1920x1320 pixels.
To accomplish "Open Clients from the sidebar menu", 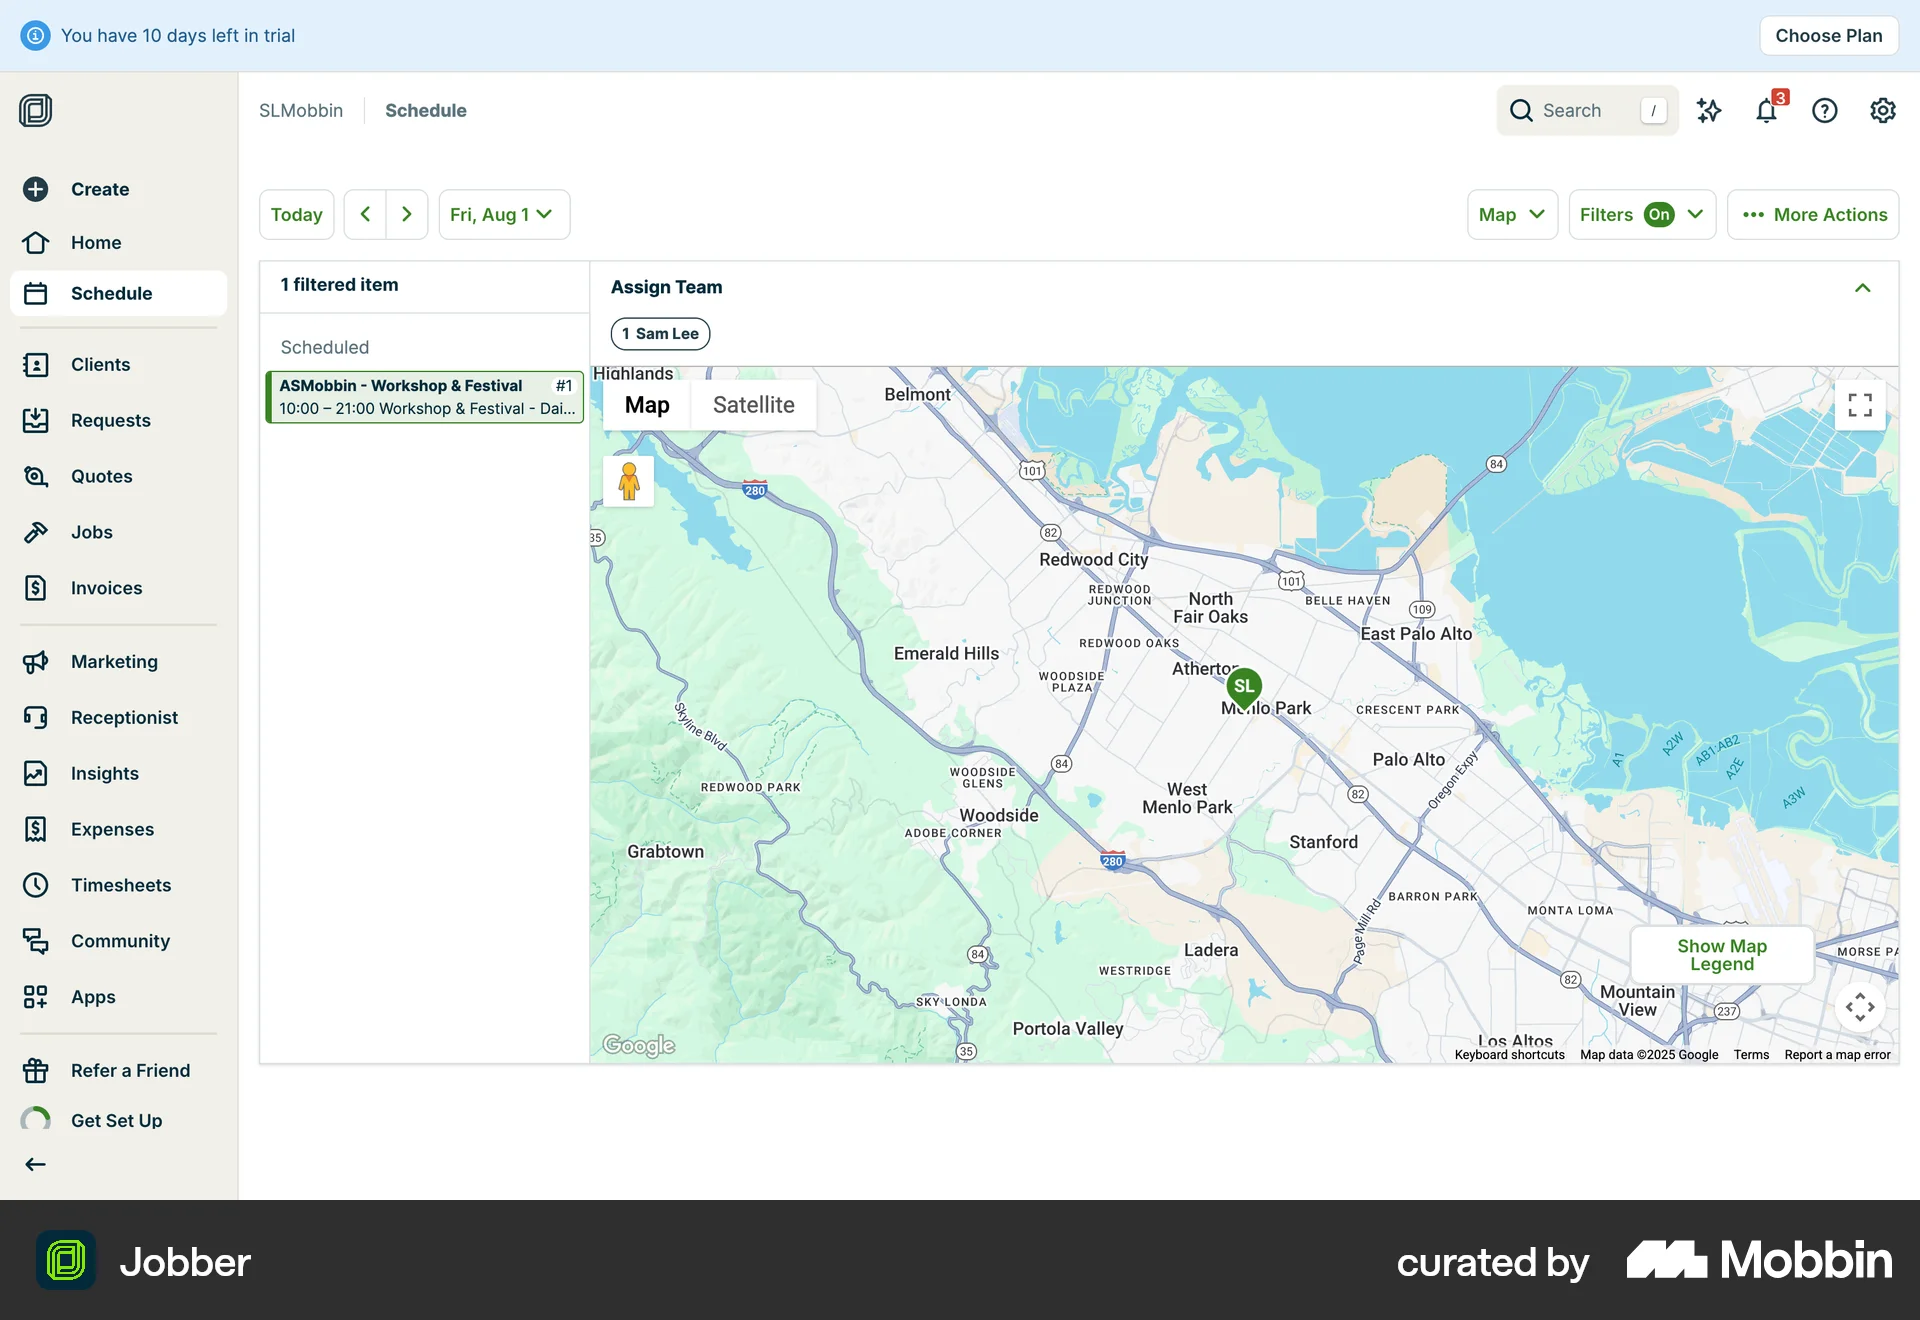I will coord(101,364).
